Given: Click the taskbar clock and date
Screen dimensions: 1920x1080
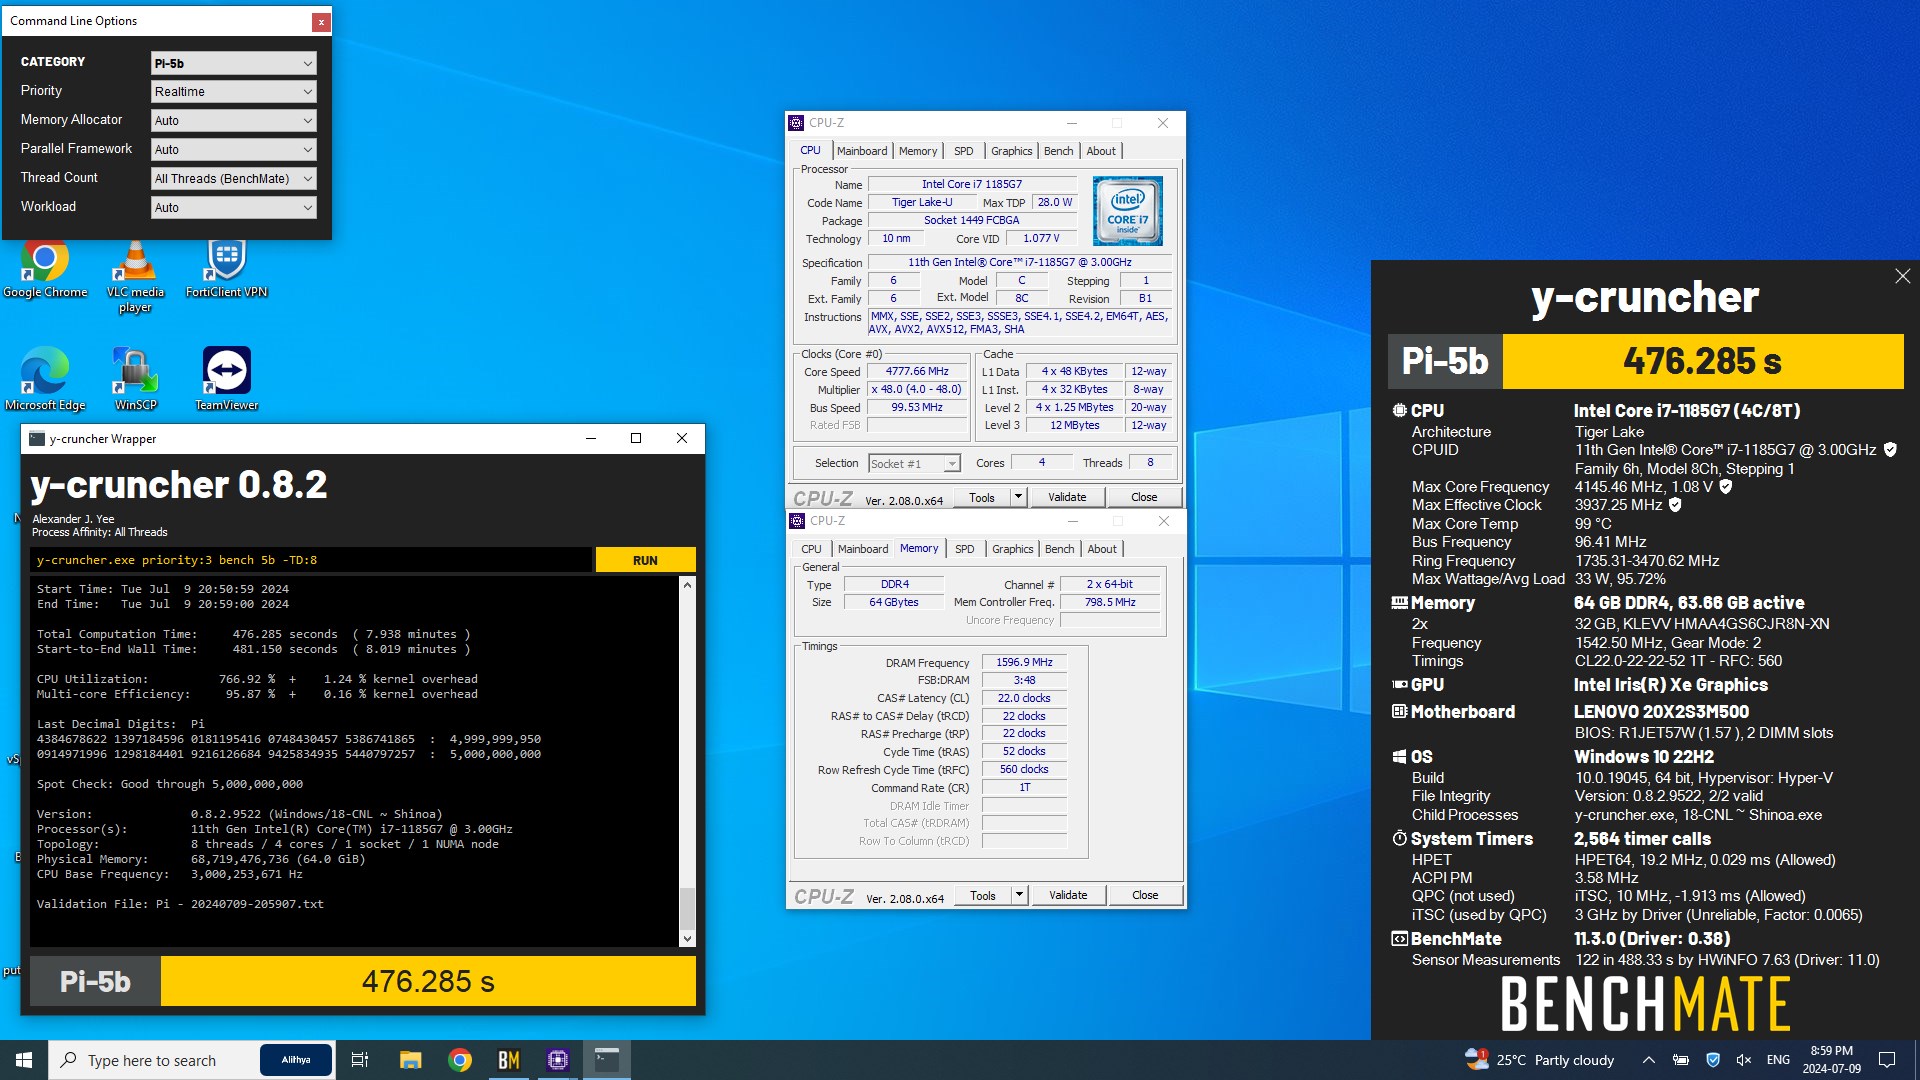Looking at the screenshot, I should (1831, 1060).
